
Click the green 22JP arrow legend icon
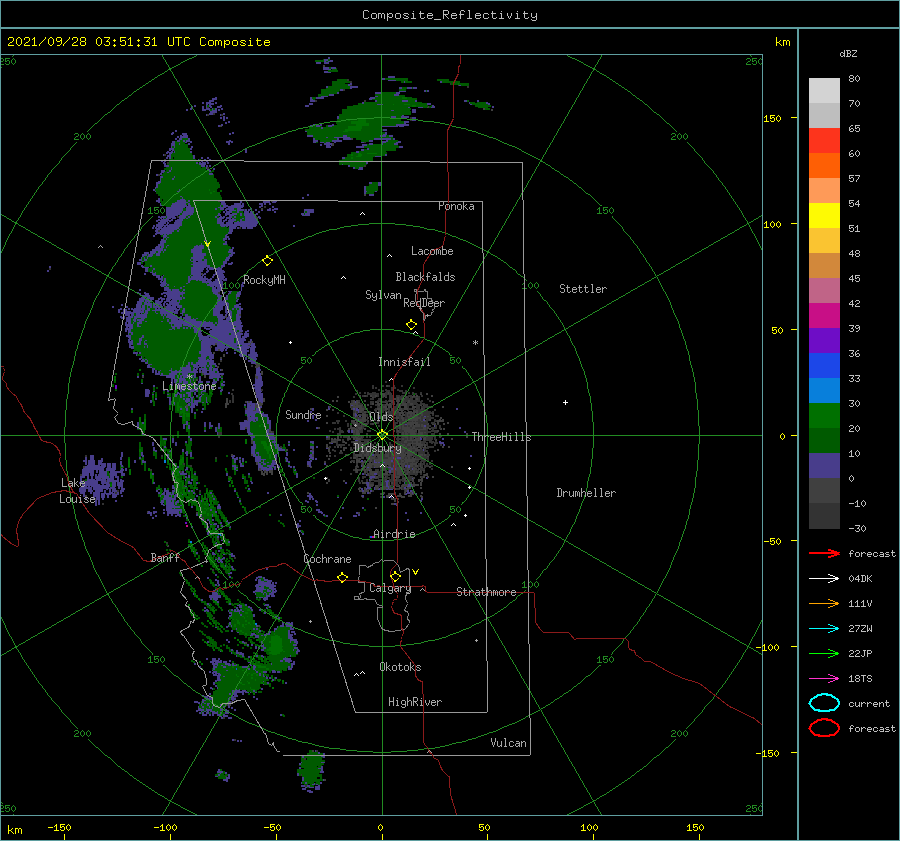click(x=824, y=653)
